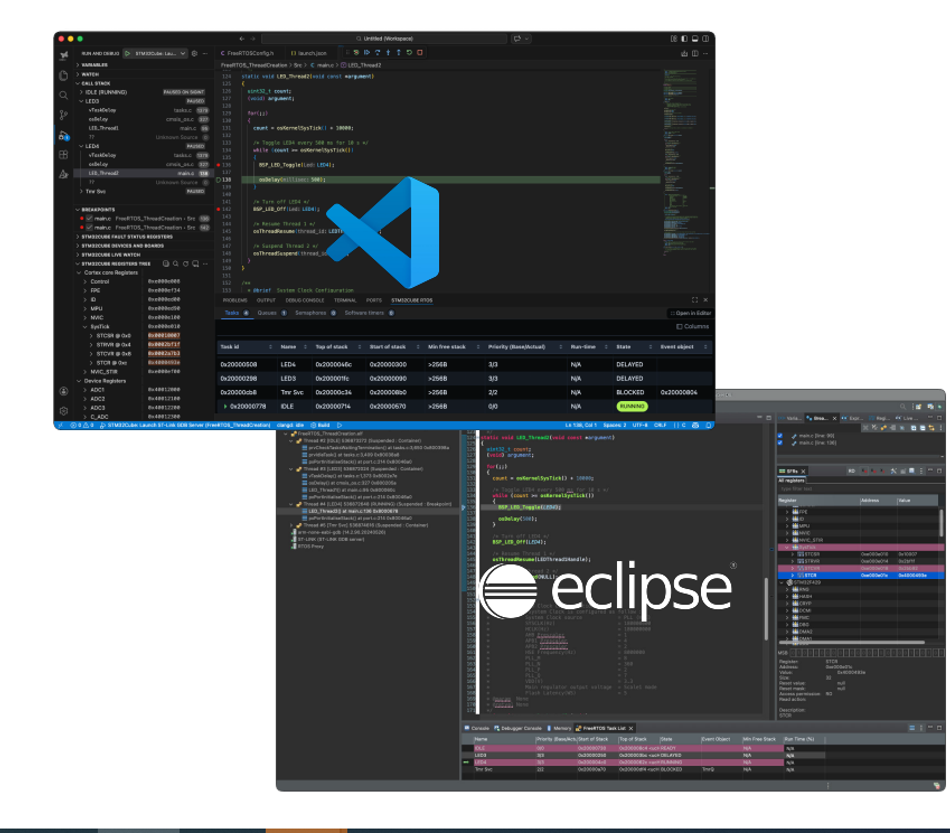
Task: Open Memory tab in Eclipse bottom panel
Action: 559,728
